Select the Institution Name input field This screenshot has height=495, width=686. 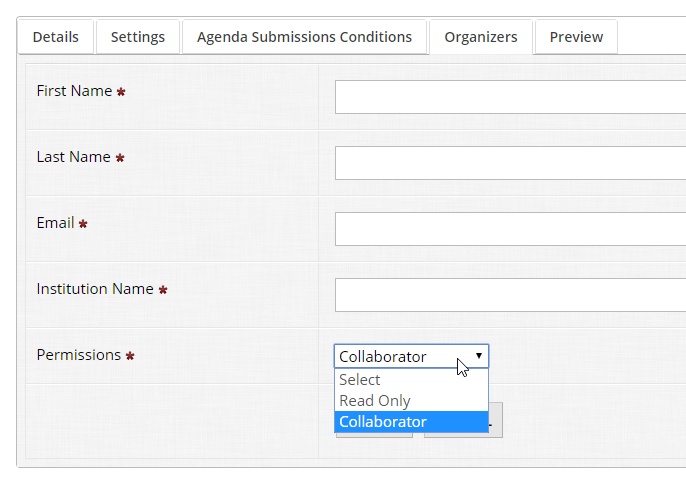pos(510,295)
